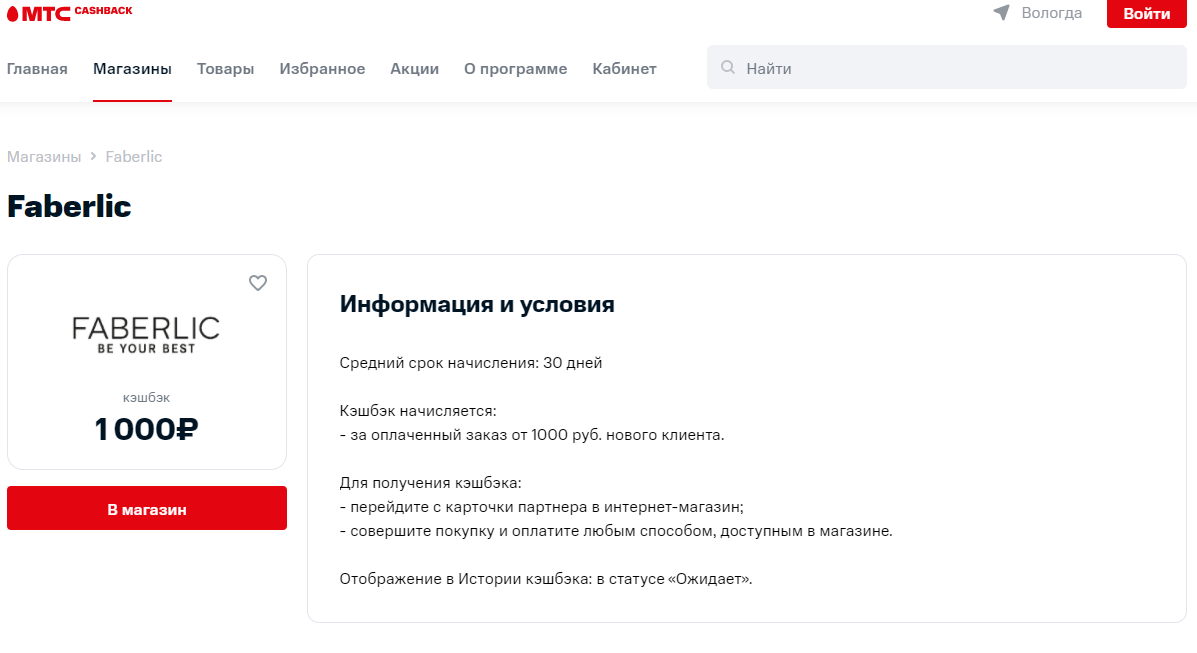Open the Кабинет tab

(624, 69)
